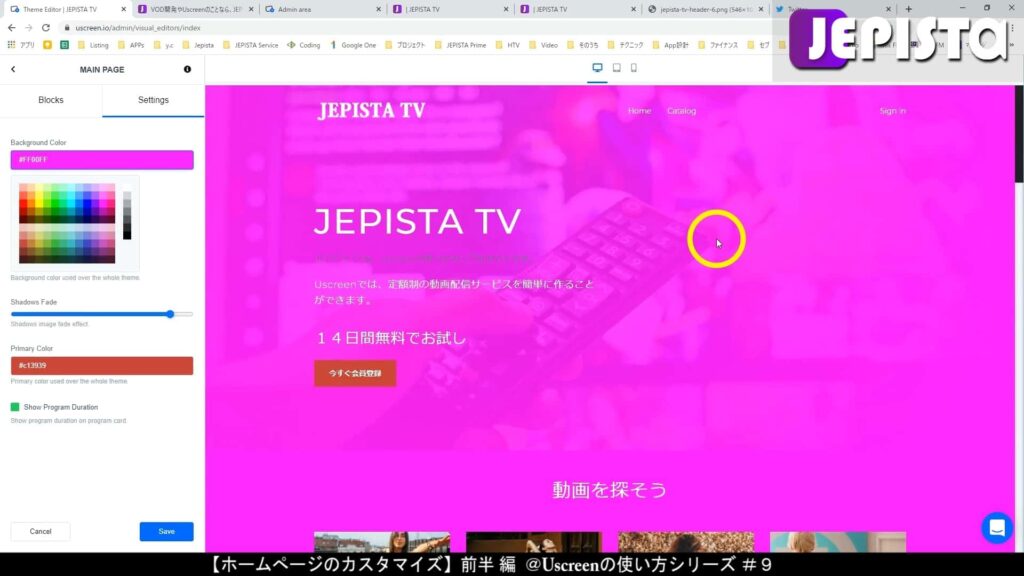Open the Video bookmark folder

[543, 45]
